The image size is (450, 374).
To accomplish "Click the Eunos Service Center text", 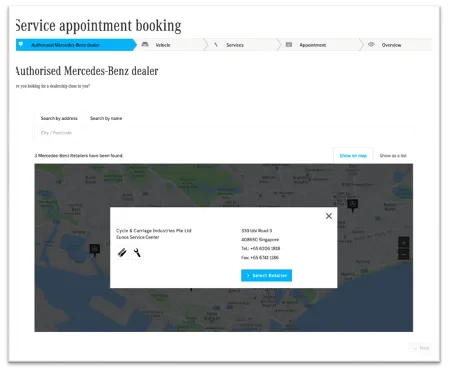I will (x=138, y=237).
